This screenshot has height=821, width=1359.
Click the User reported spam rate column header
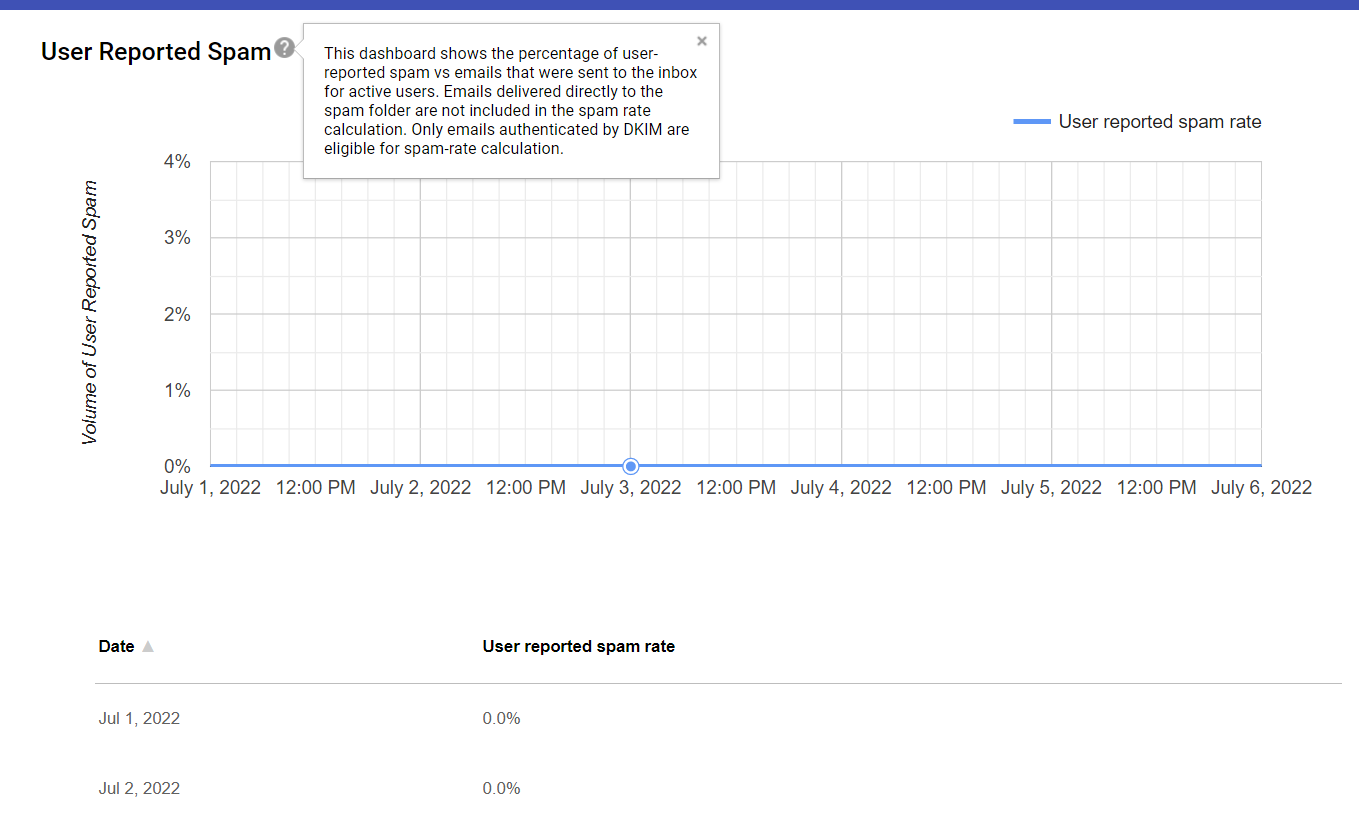coord(578,647)
